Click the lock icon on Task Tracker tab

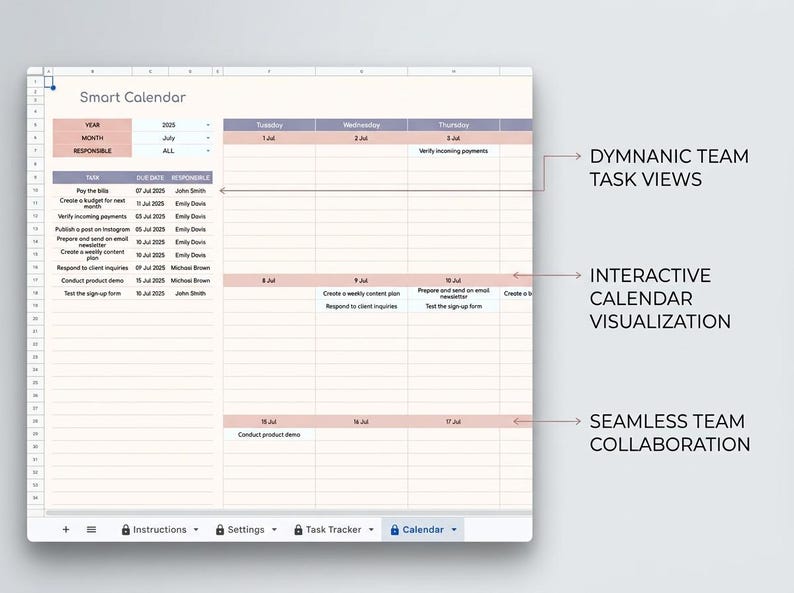(x=298, y=529)
